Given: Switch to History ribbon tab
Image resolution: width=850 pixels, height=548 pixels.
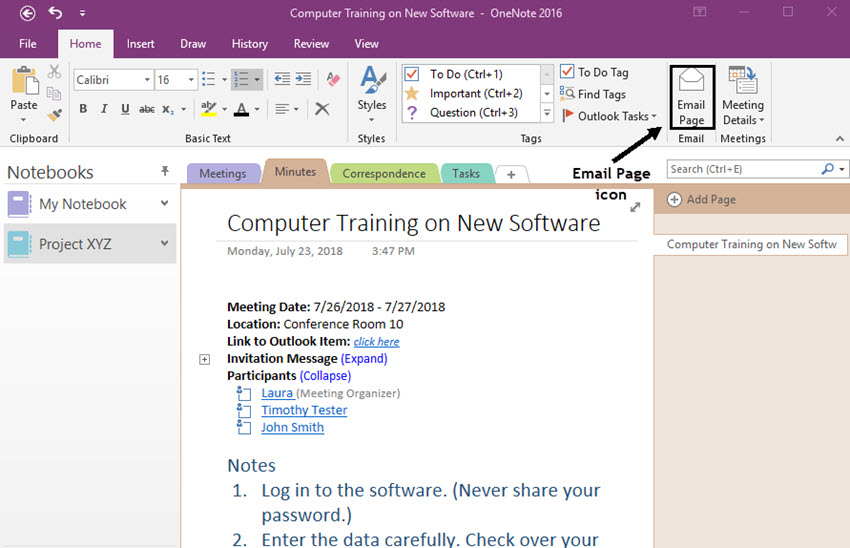Looking at the screenshot, I should click(x=249, y=44).
